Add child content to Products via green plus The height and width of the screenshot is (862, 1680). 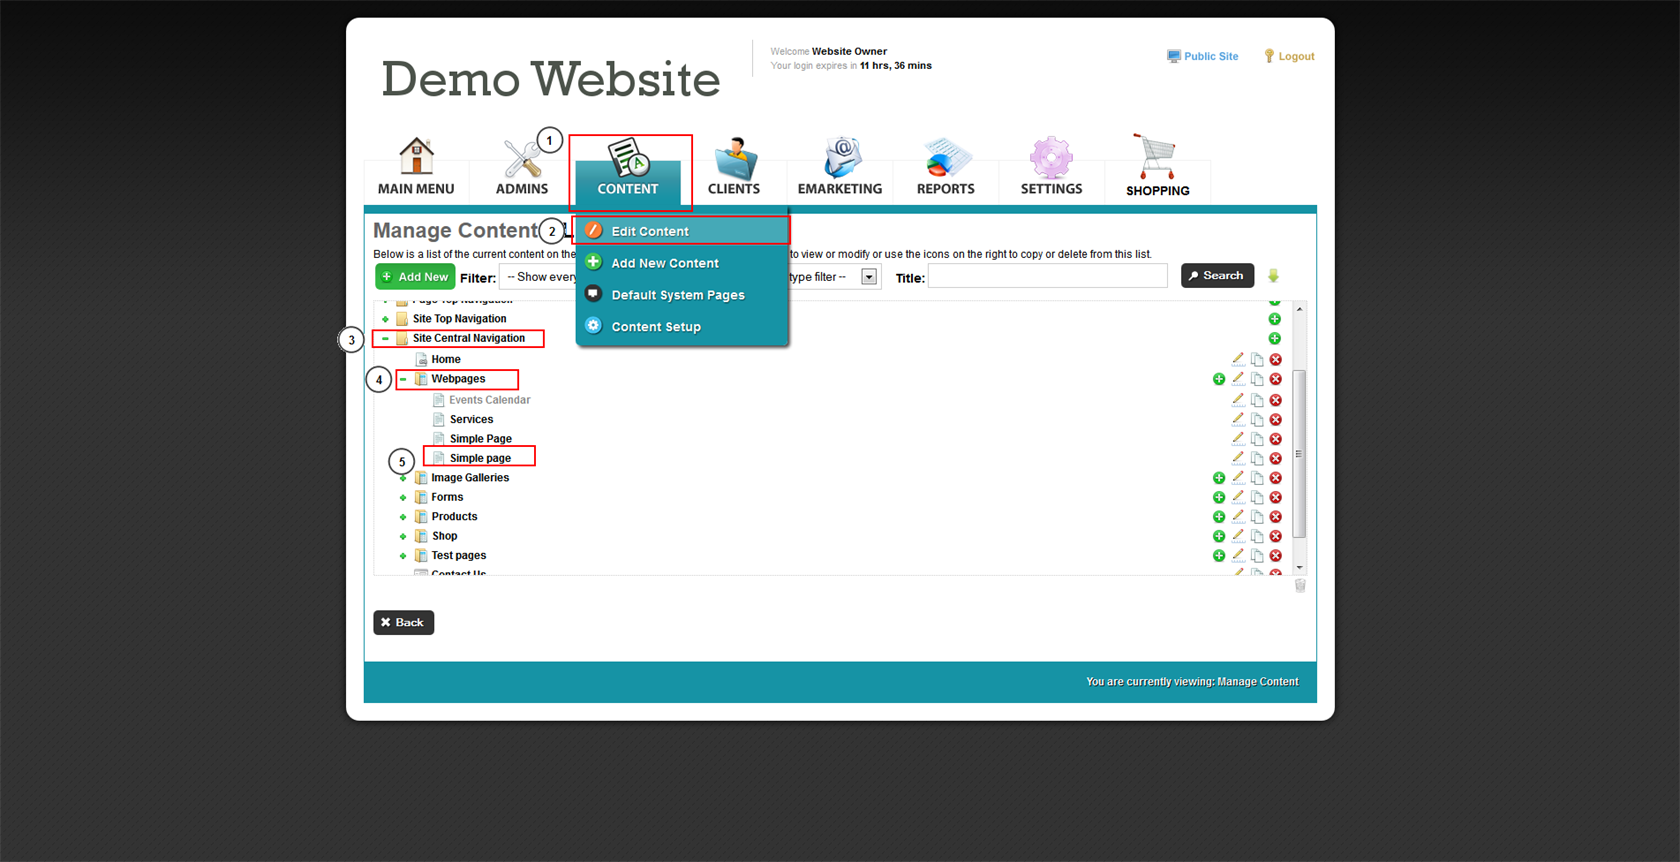tap(1219, 517)
